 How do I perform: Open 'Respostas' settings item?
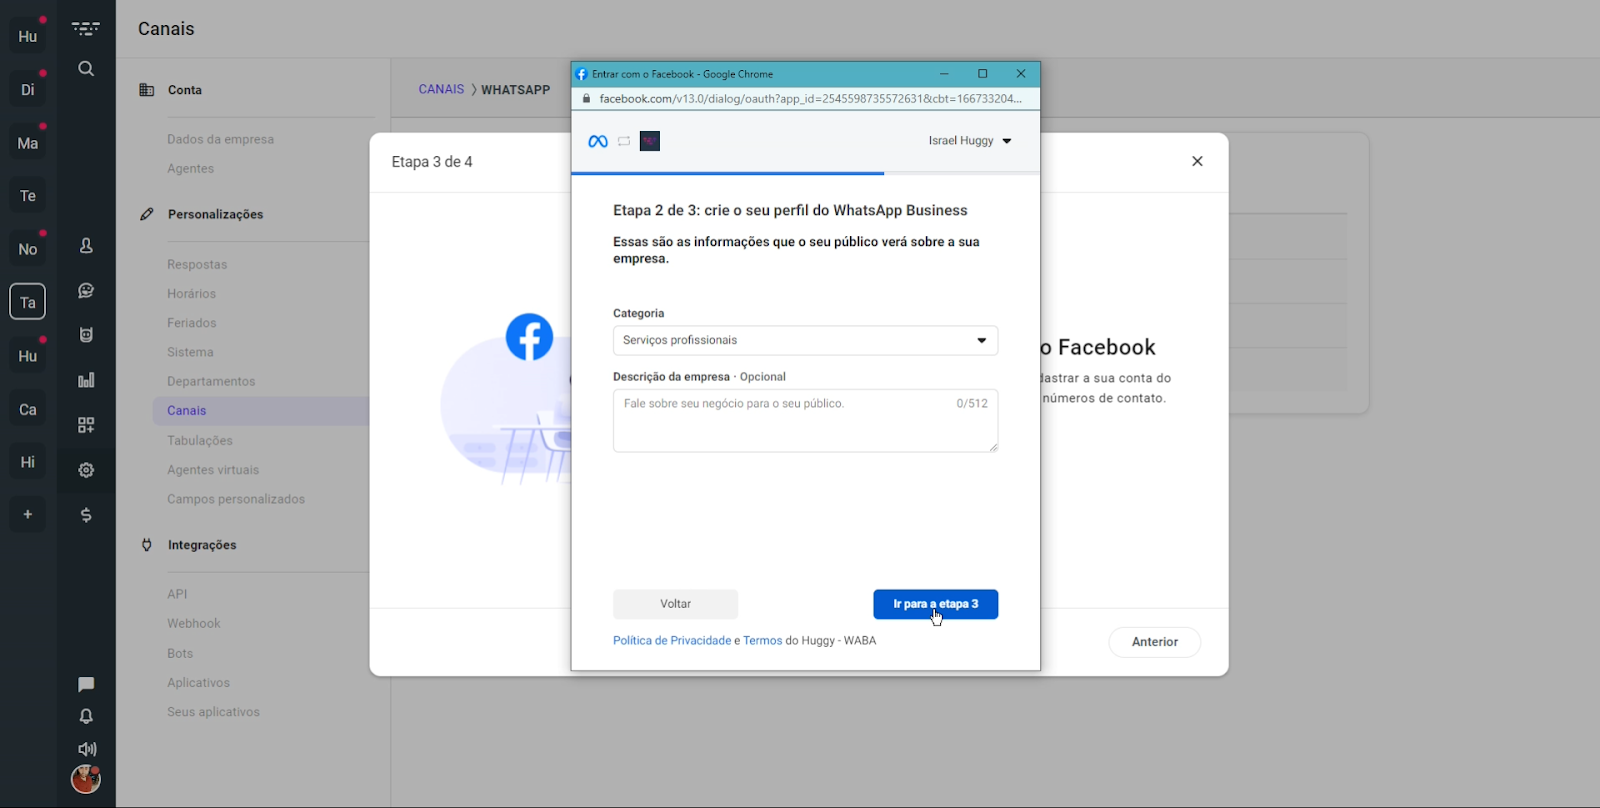tap(197, 264)
